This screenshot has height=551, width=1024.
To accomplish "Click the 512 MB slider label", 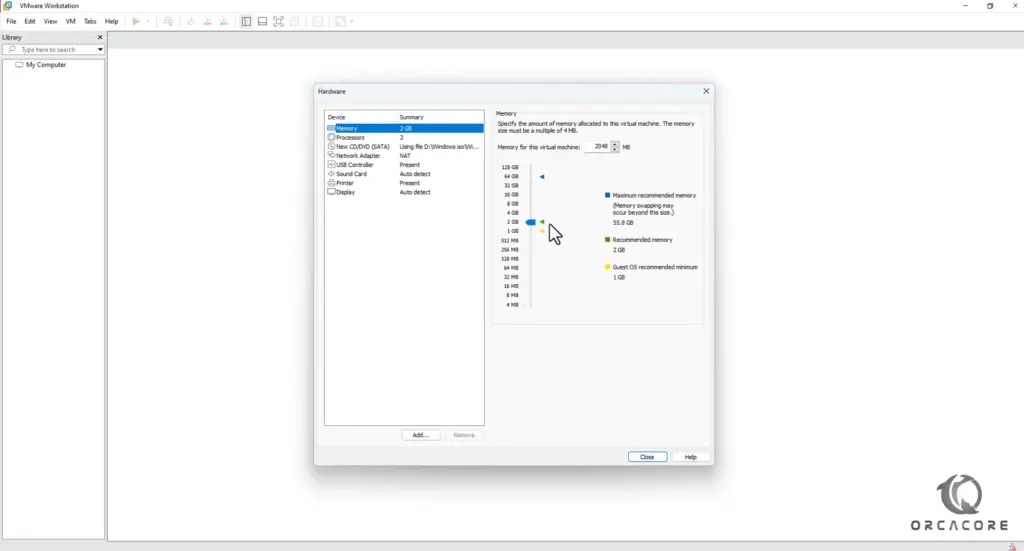I will coord(509,241).
